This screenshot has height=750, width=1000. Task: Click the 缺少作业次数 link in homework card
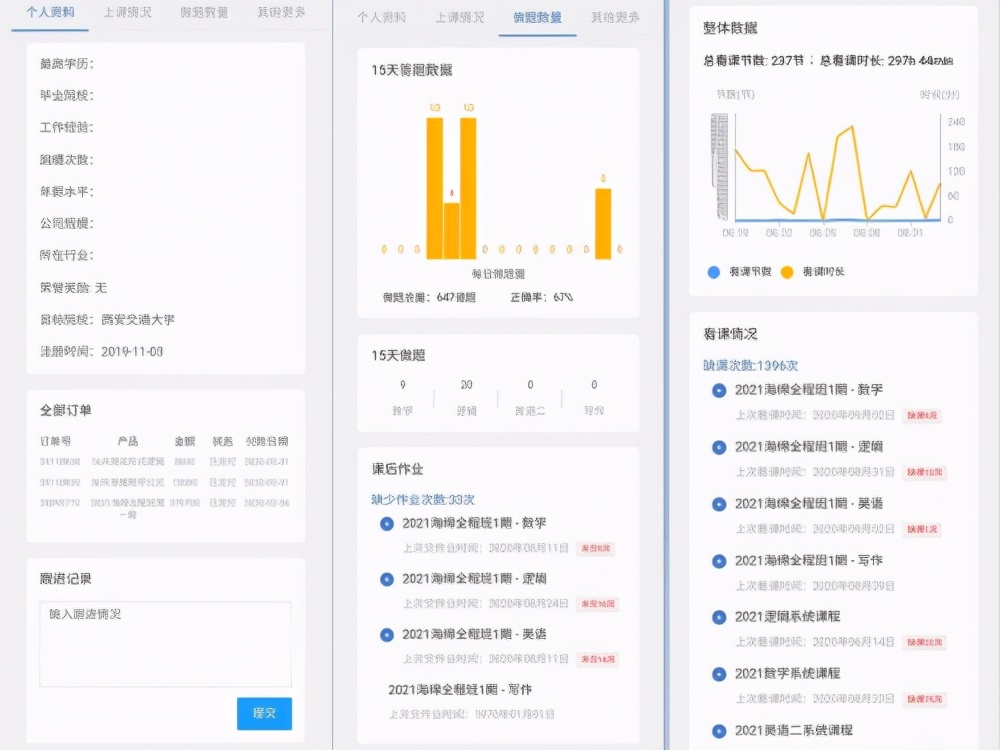(x=423, y=499)
